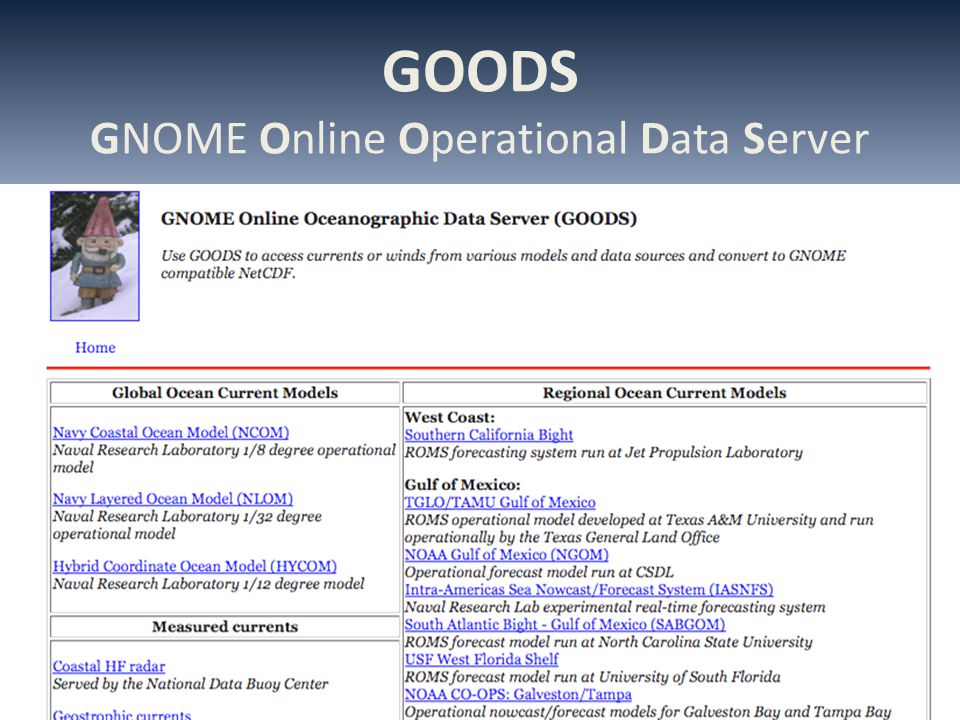Open the Southern California Bight link

pos(489,435)
